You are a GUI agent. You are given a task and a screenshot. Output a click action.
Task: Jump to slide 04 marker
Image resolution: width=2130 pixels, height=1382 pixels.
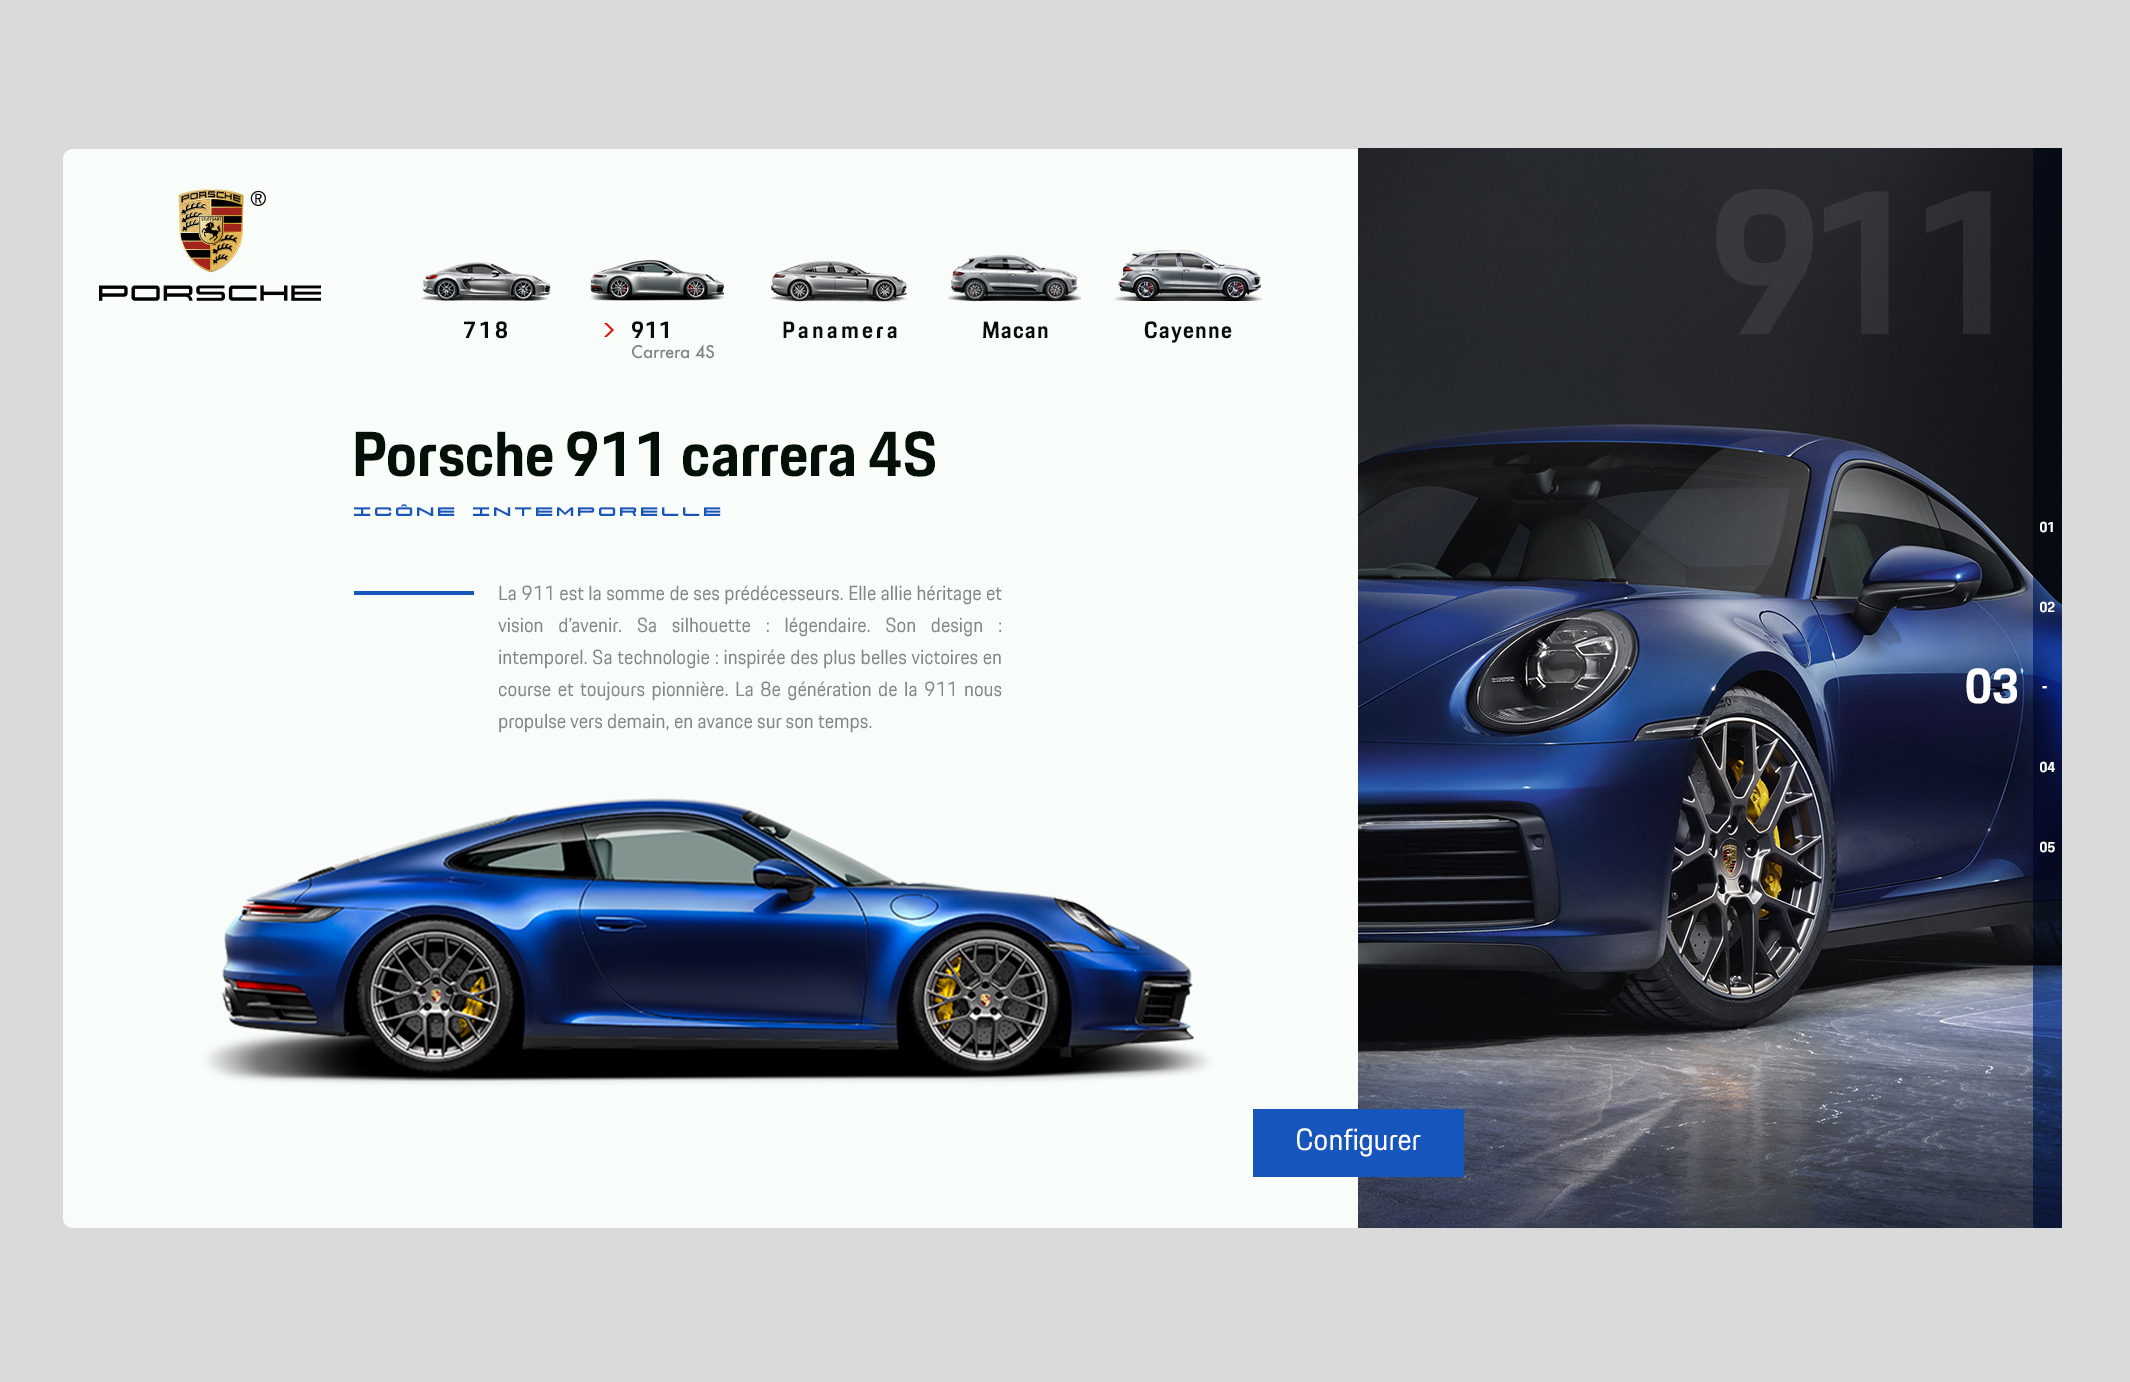(2046, 767)
